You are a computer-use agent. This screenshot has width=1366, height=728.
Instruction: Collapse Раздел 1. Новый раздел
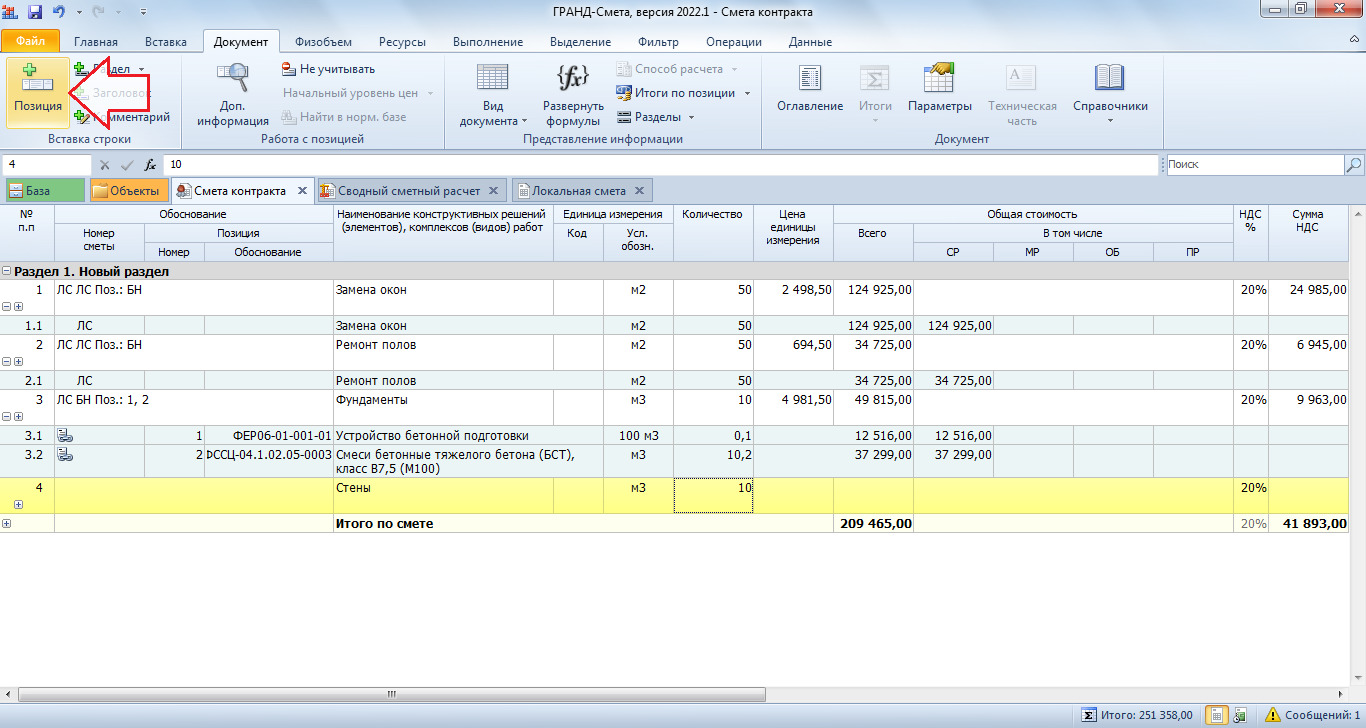7,272
